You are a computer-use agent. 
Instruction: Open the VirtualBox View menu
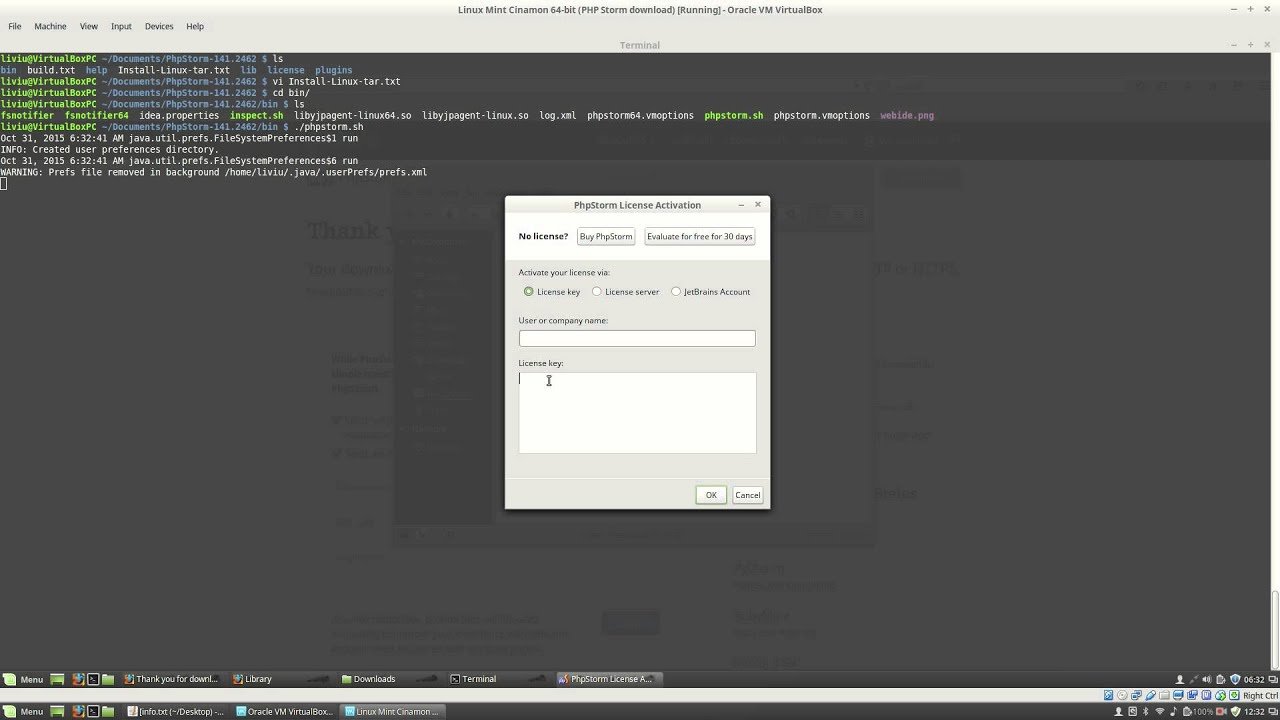coord(89,26)
